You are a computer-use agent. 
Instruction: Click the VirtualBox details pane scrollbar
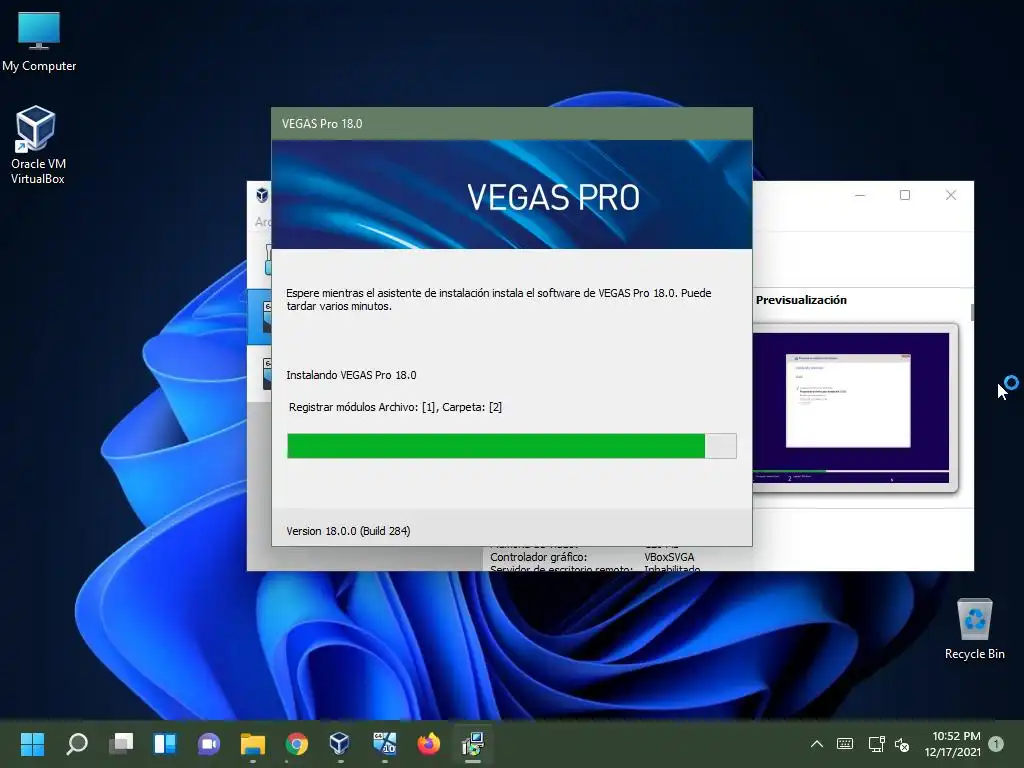click(972, 312)
